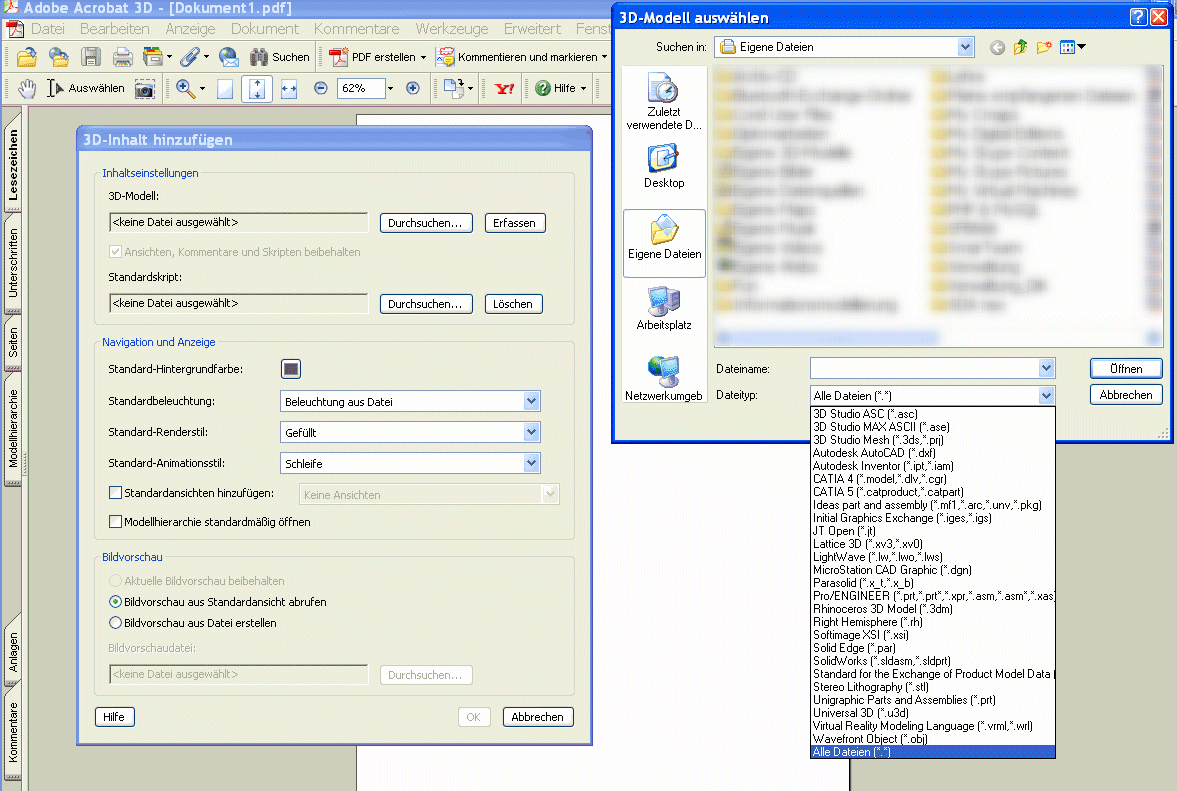1177x791 pixels.
Task: Select the Auswählen text cursor tool
Action: pyautogui.click(x=86, y=89)
